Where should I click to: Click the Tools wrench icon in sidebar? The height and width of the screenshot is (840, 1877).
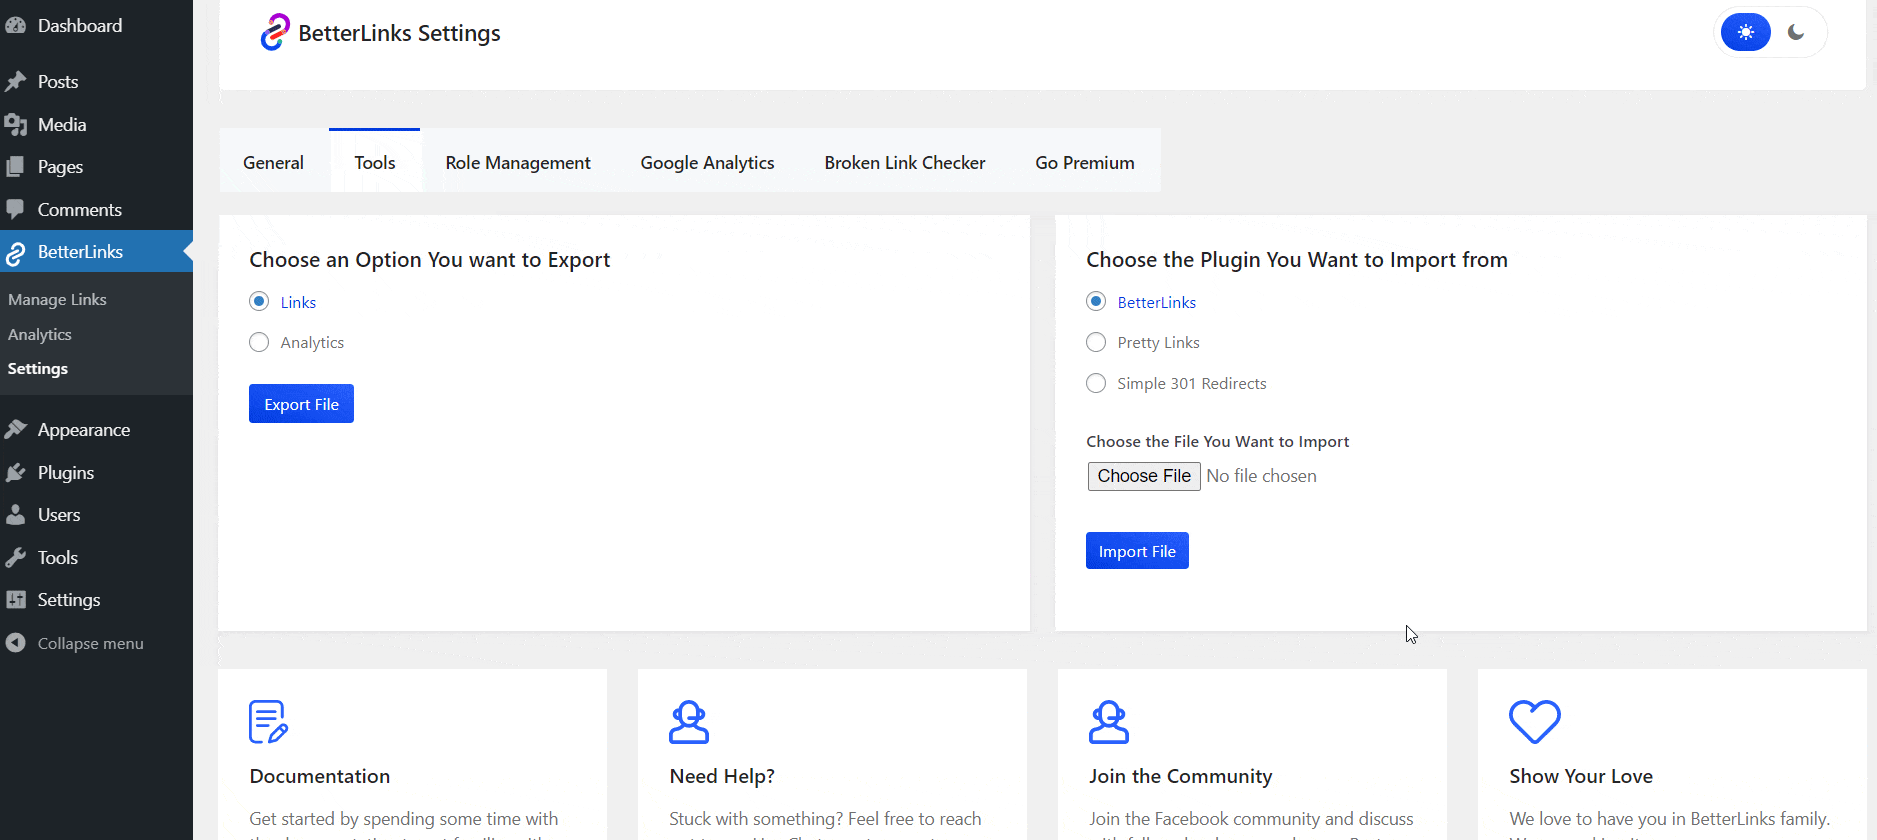click(15, 558)
